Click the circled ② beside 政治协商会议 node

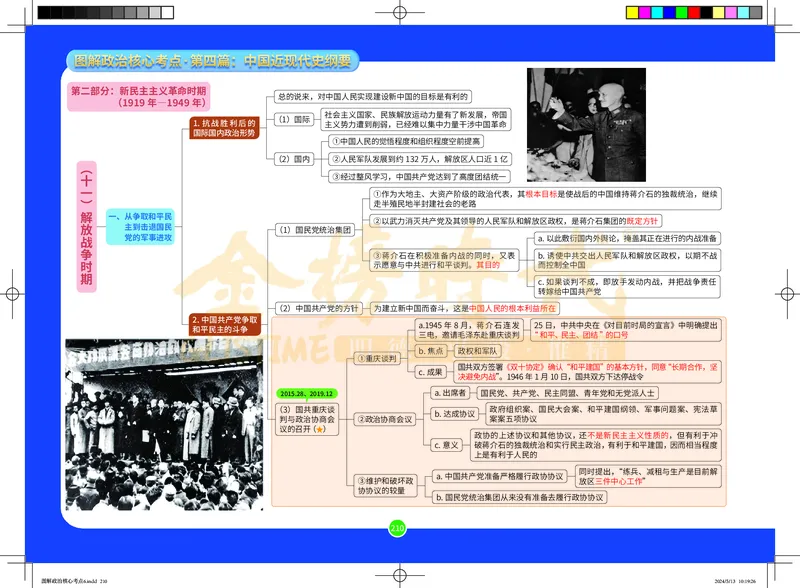point(360,419)
